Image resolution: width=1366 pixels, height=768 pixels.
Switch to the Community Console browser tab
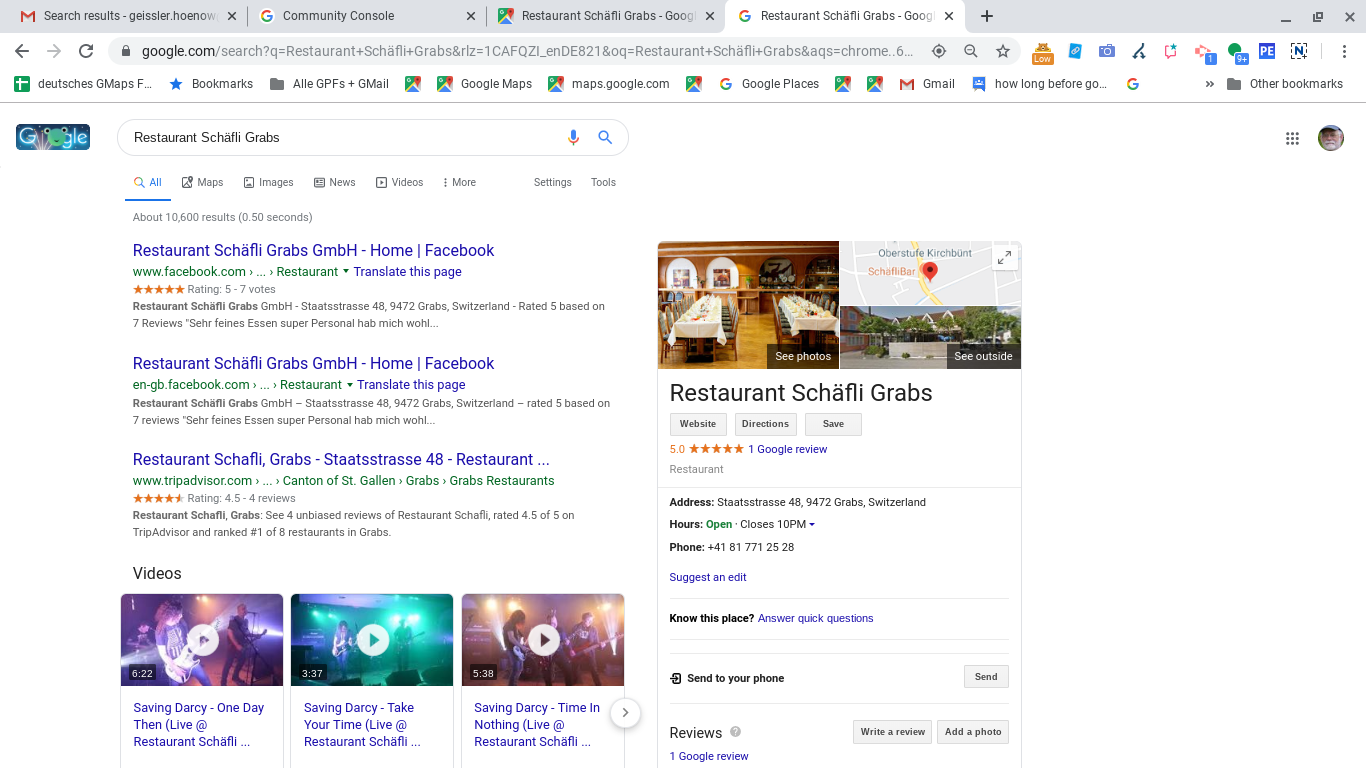click(x=366, y=16)
